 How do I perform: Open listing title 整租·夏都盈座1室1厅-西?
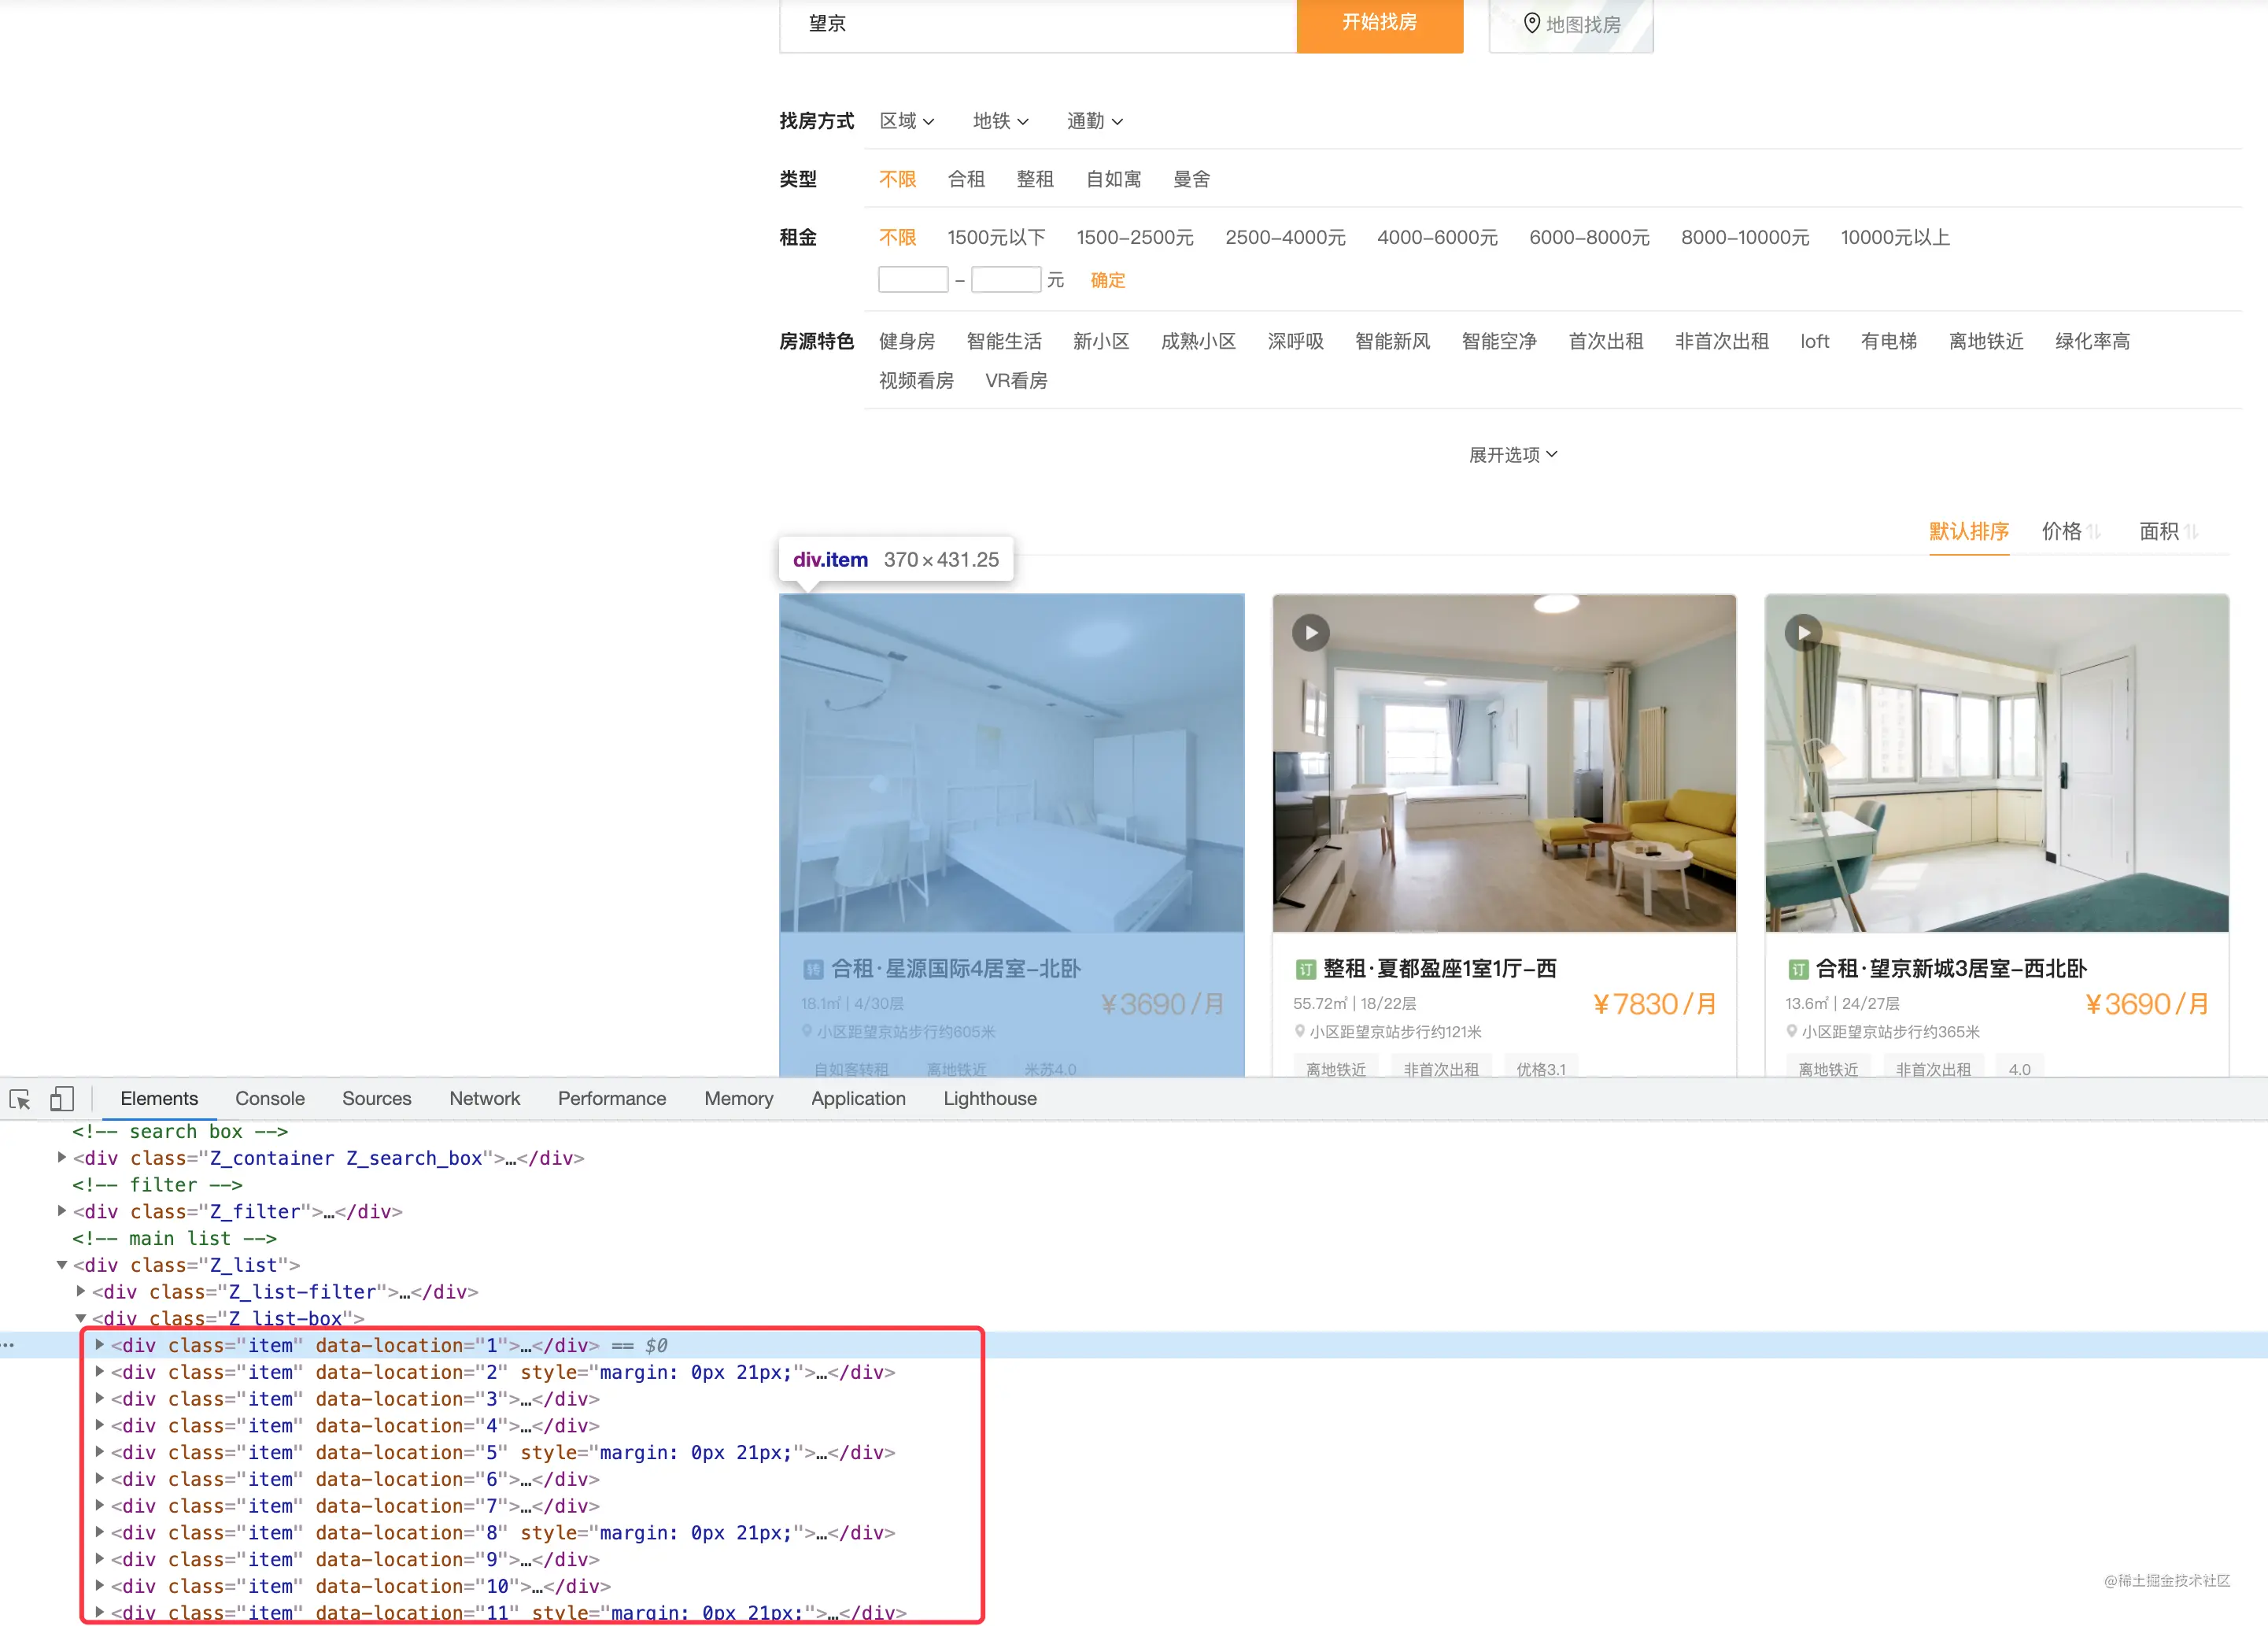click(x=1440, y=969)
